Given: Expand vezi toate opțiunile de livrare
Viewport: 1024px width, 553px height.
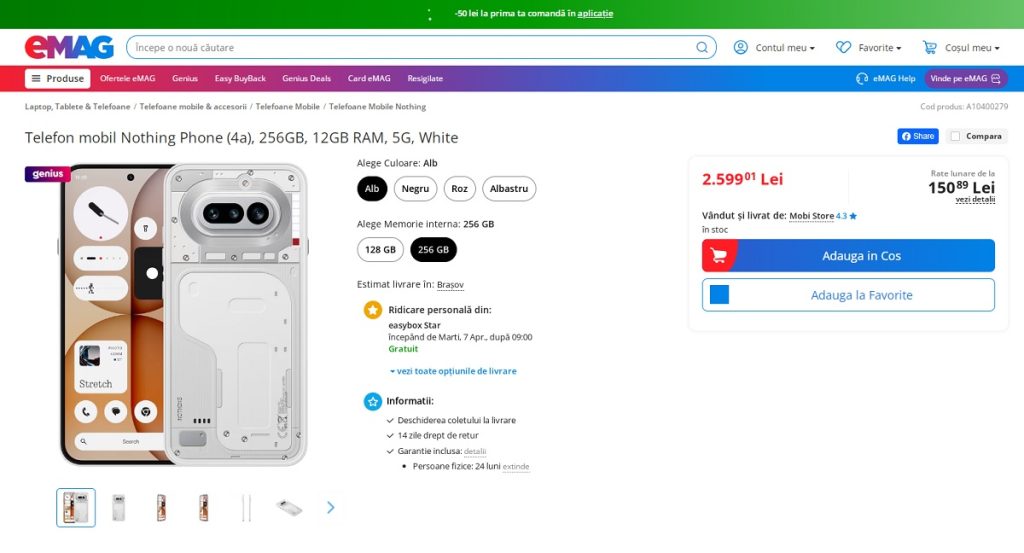Looking at the screenshot, I should coord(453,371).
